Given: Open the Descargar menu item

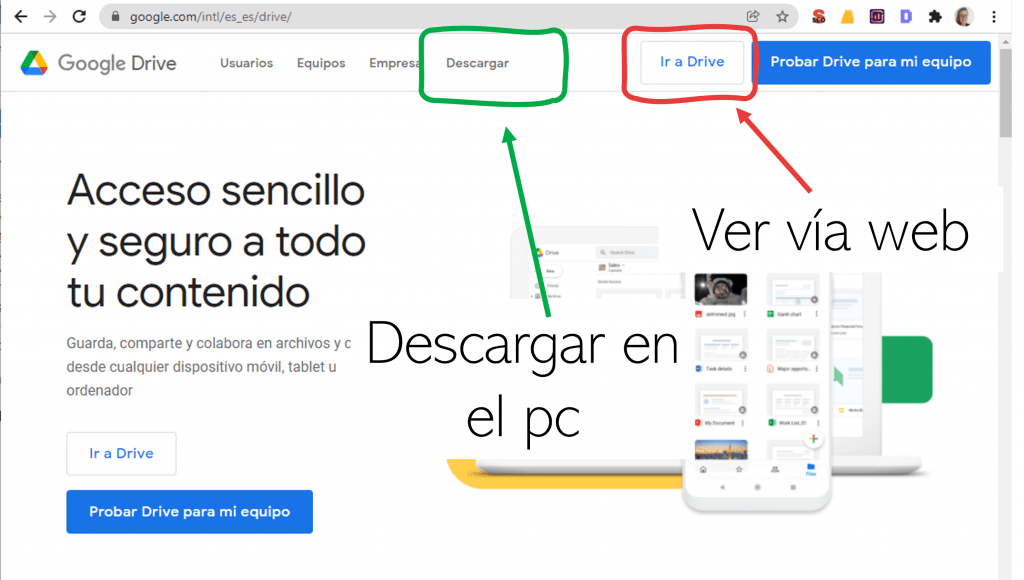Looking at the screenshot, I should pyautogui.click(x=477, y=63).
